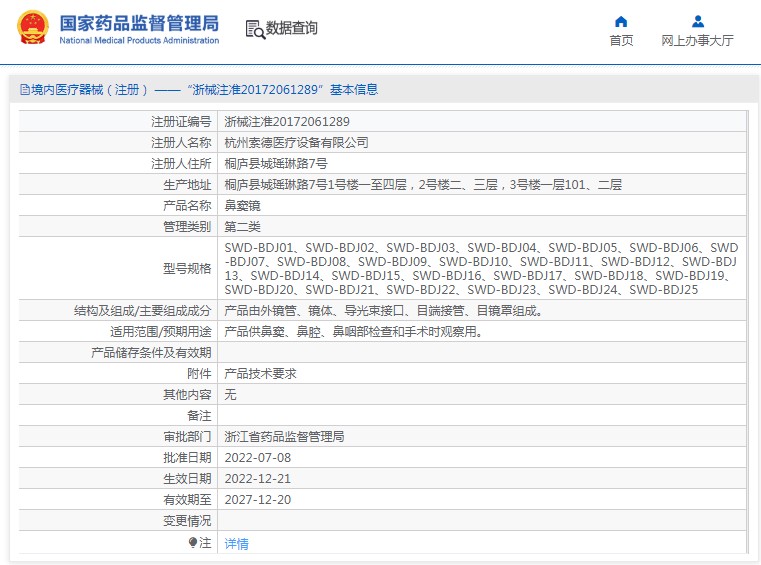The height and width of the screenshot is (565, 761).
Task: Click management category 第二类
Action: tap(242, 227)
